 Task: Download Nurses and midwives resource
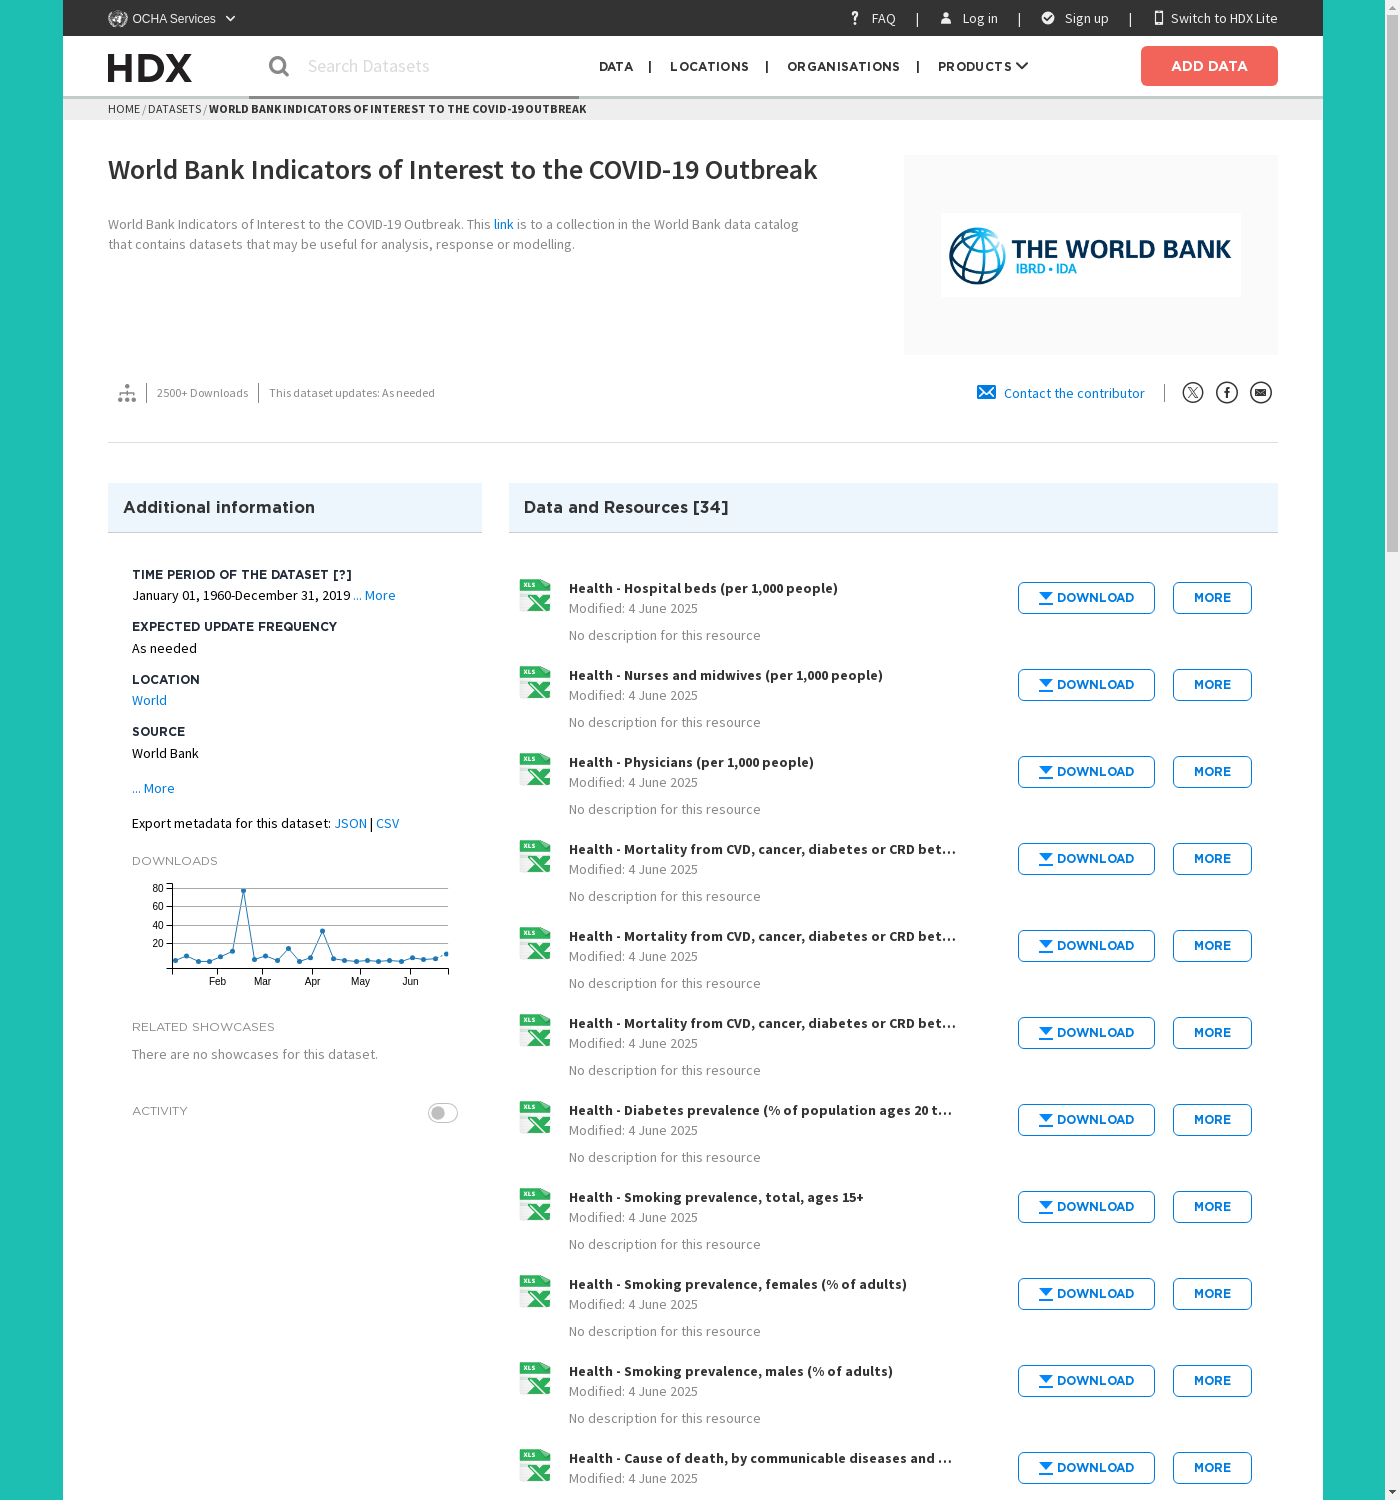(x=1086, y=685)
